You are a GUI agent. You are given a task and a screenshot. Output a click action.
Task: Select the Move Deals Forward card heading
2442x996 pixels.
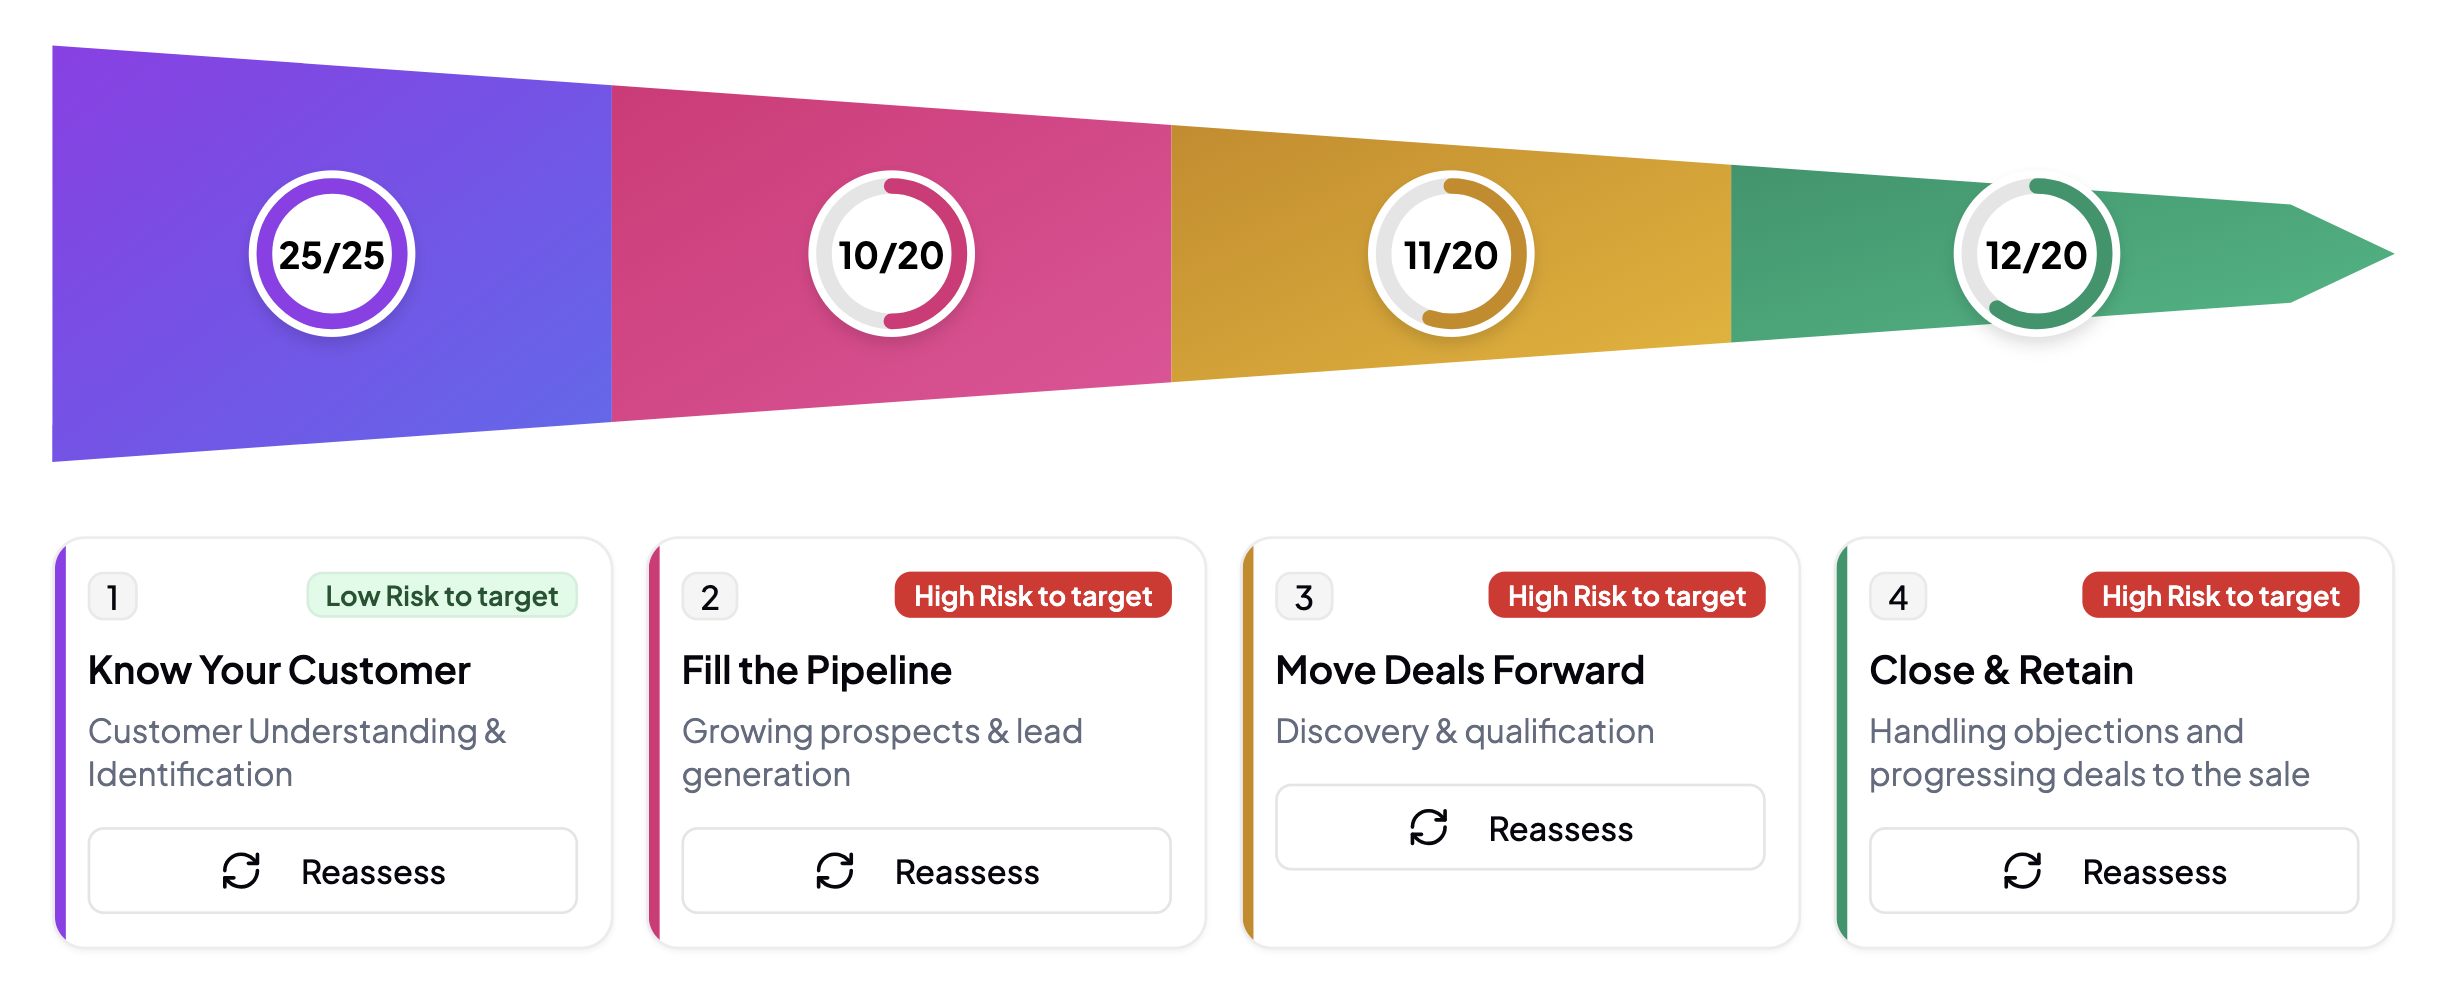[x=1460, y=670]
